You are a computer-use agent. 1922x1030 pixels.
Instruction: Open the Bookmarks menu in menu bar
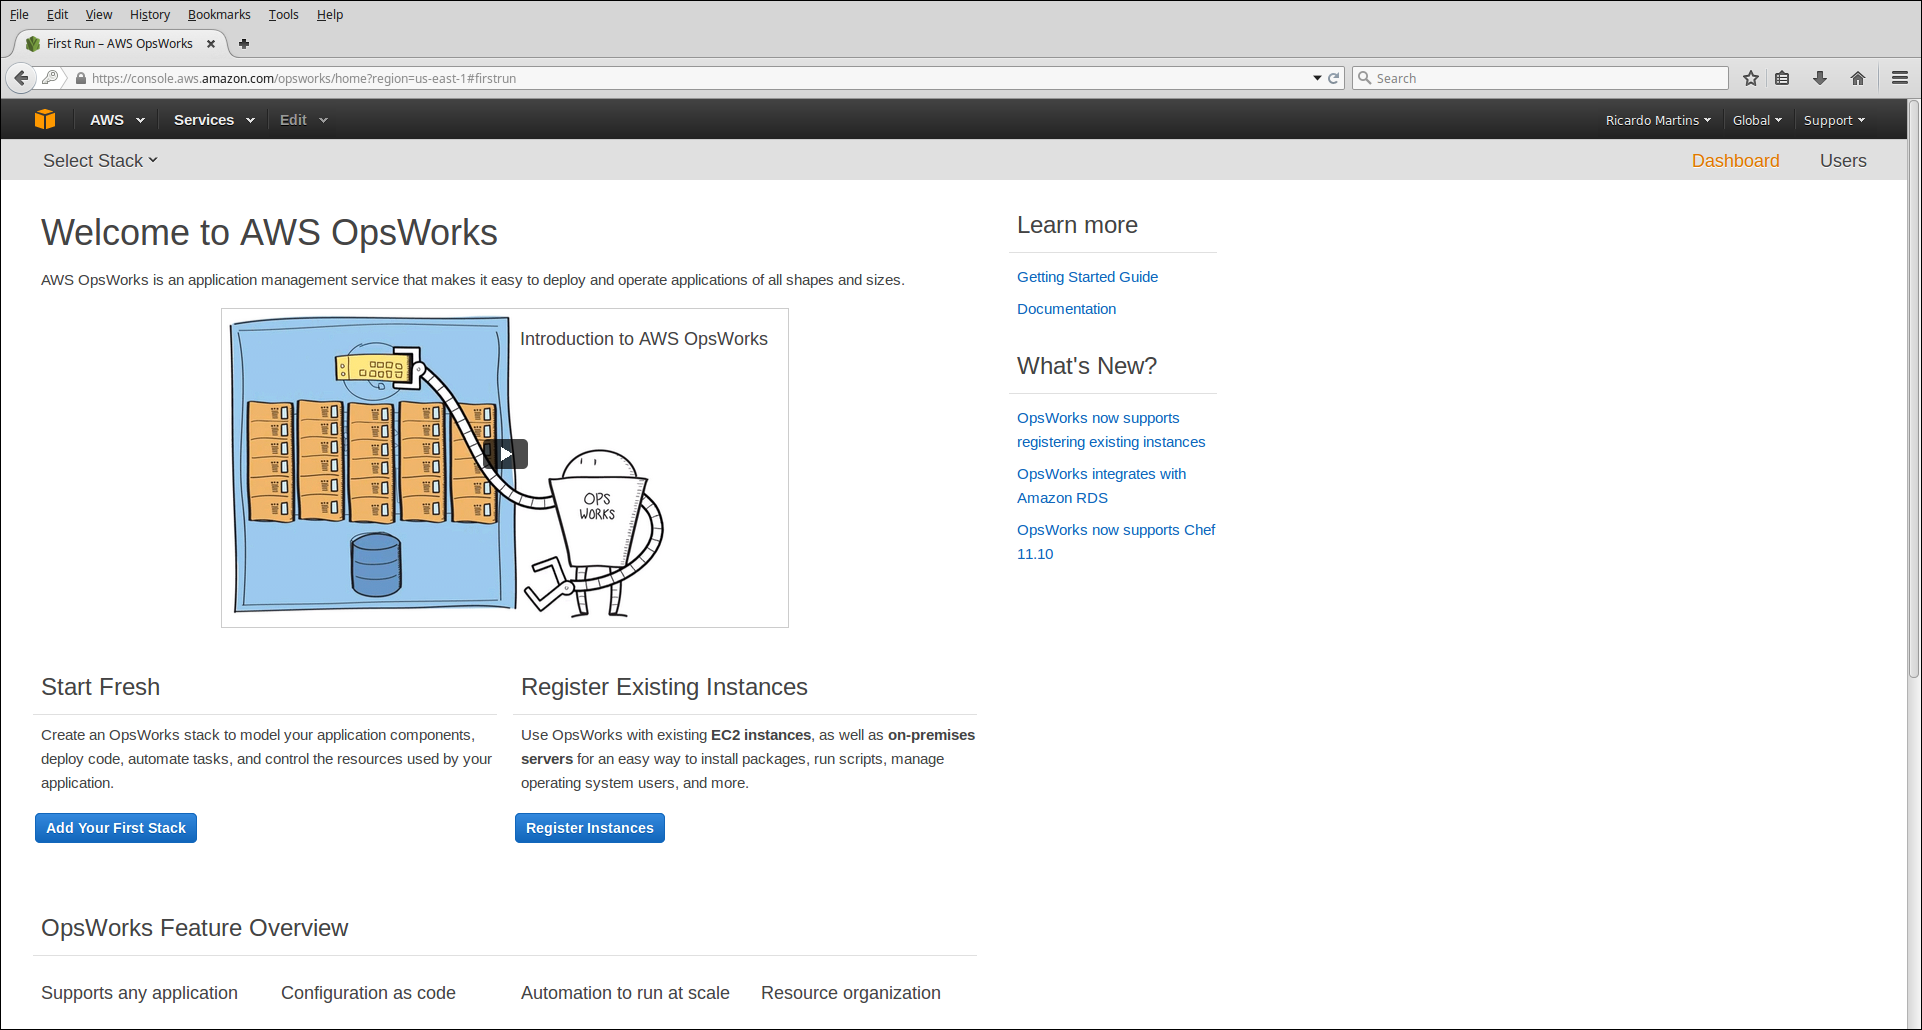219,15
